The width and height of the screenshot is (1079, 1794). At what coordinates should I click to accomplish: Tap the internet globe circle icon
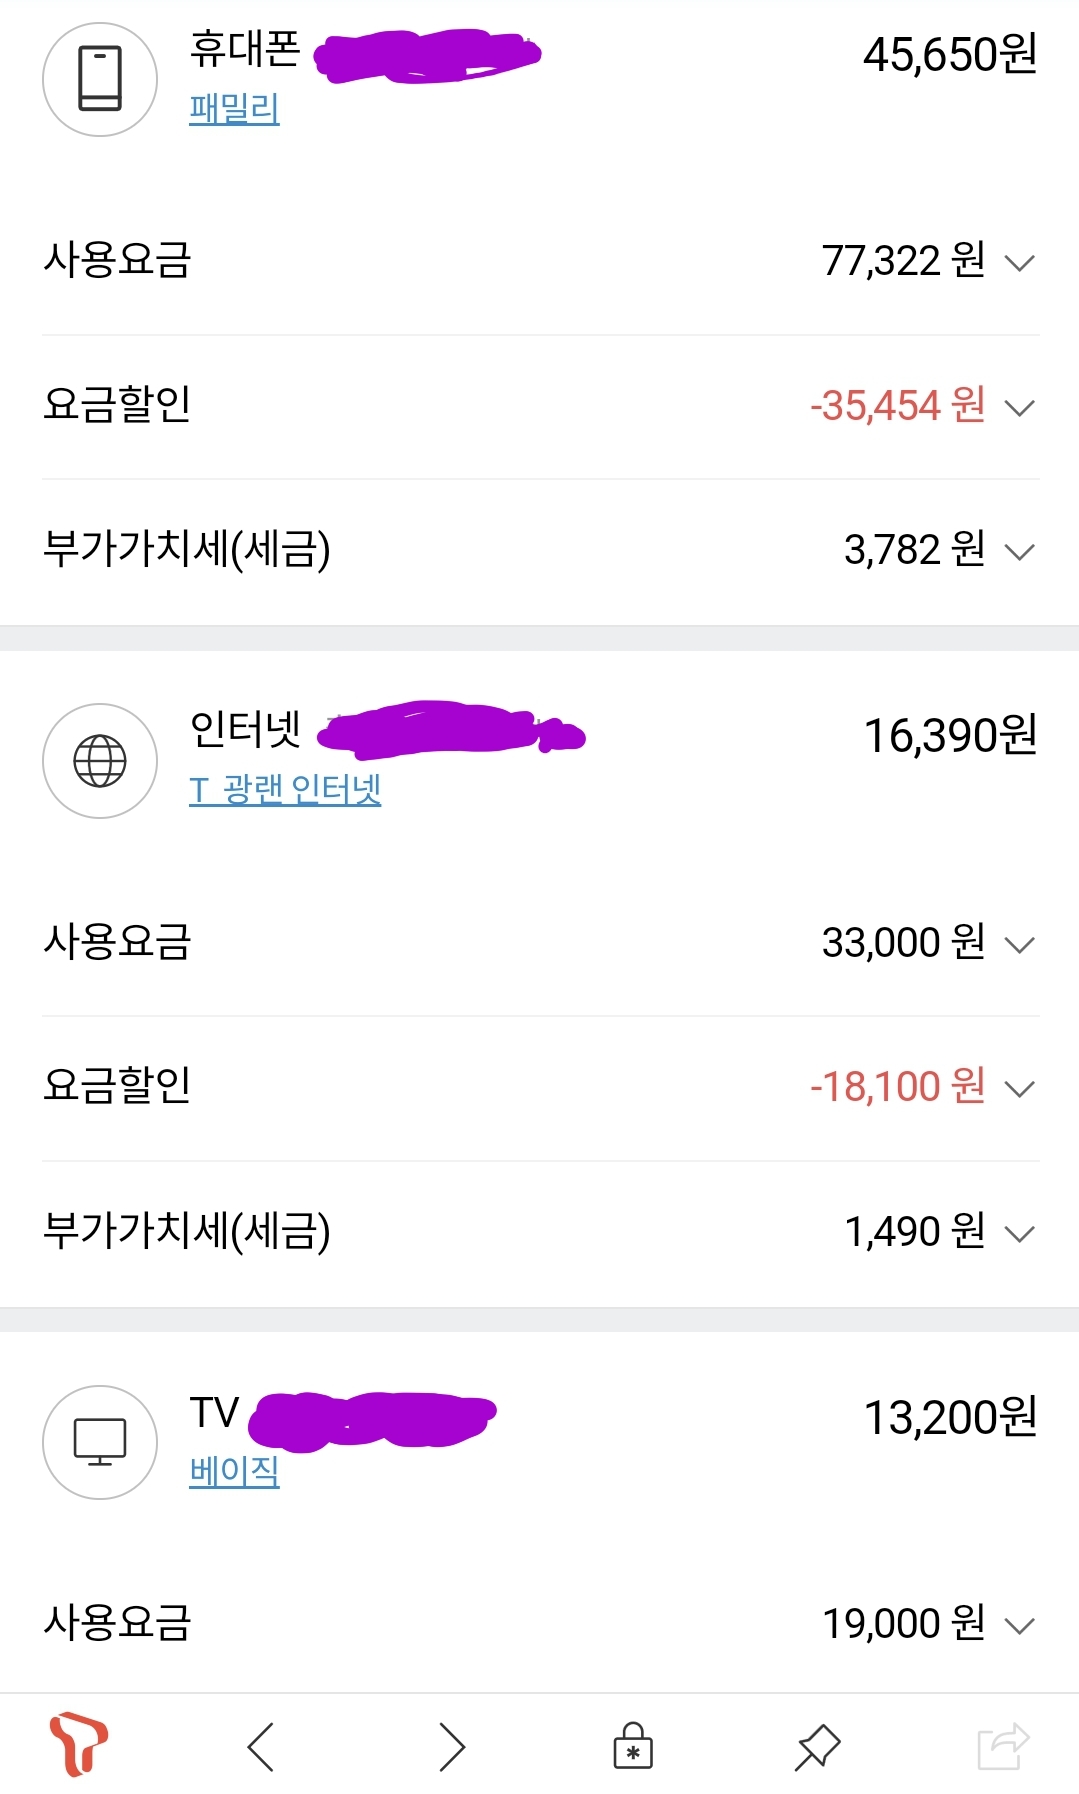coord(100,761)
